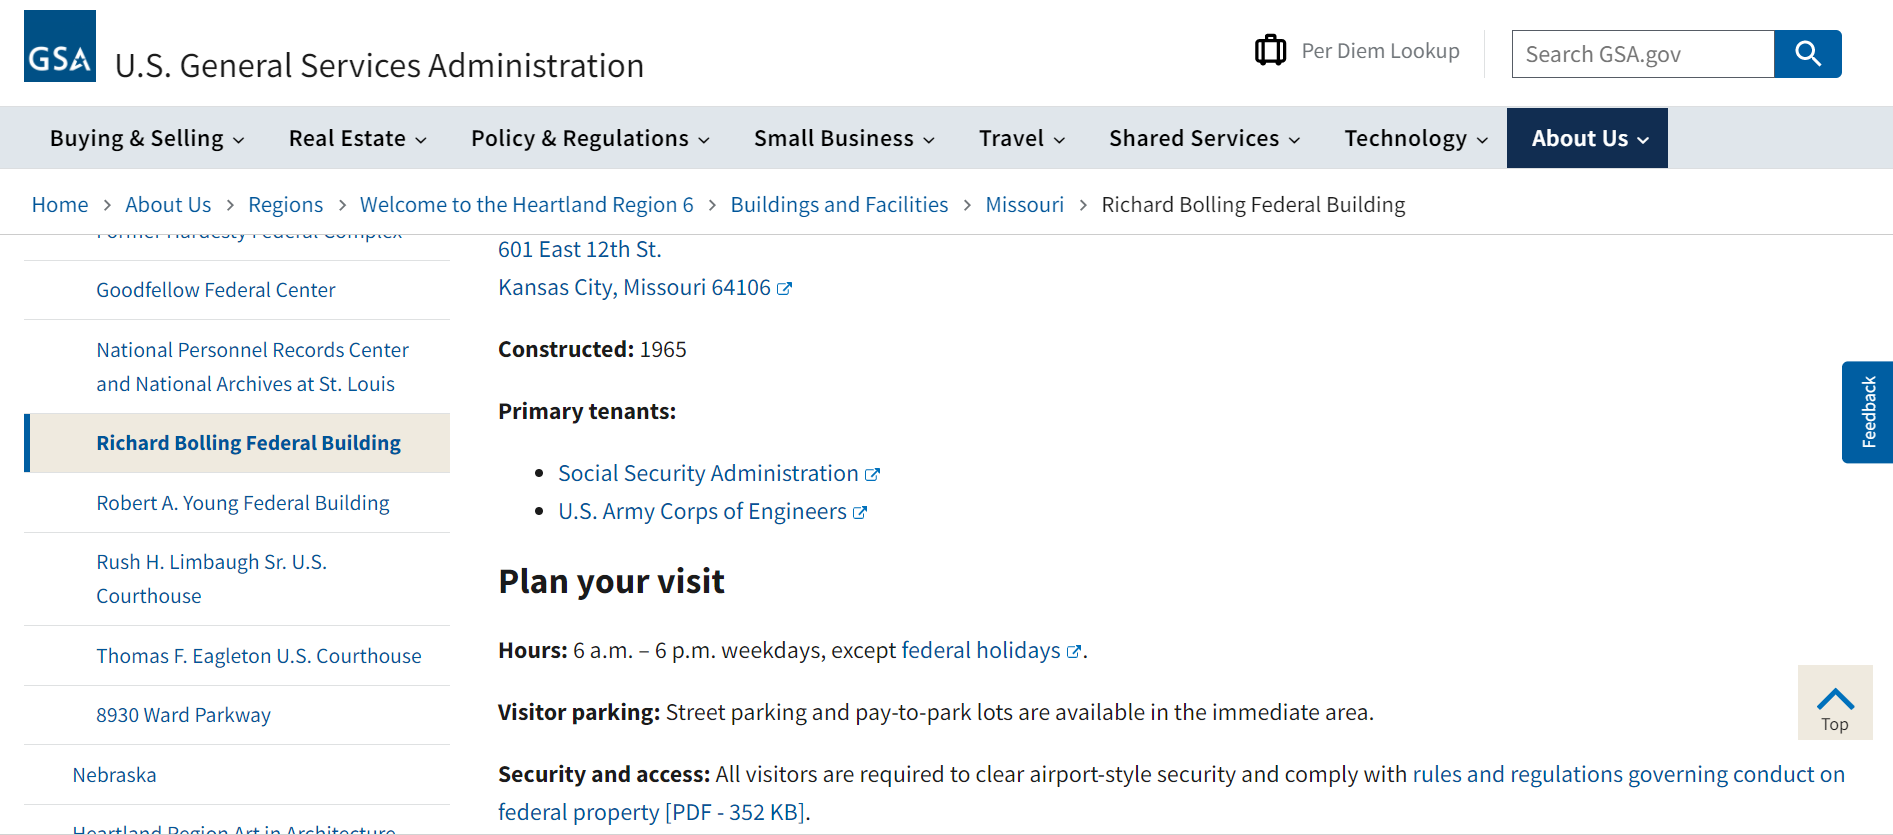Click the GSA logo
The width and height of the screenshot is (1893, 835).
[x=60, y=46]
